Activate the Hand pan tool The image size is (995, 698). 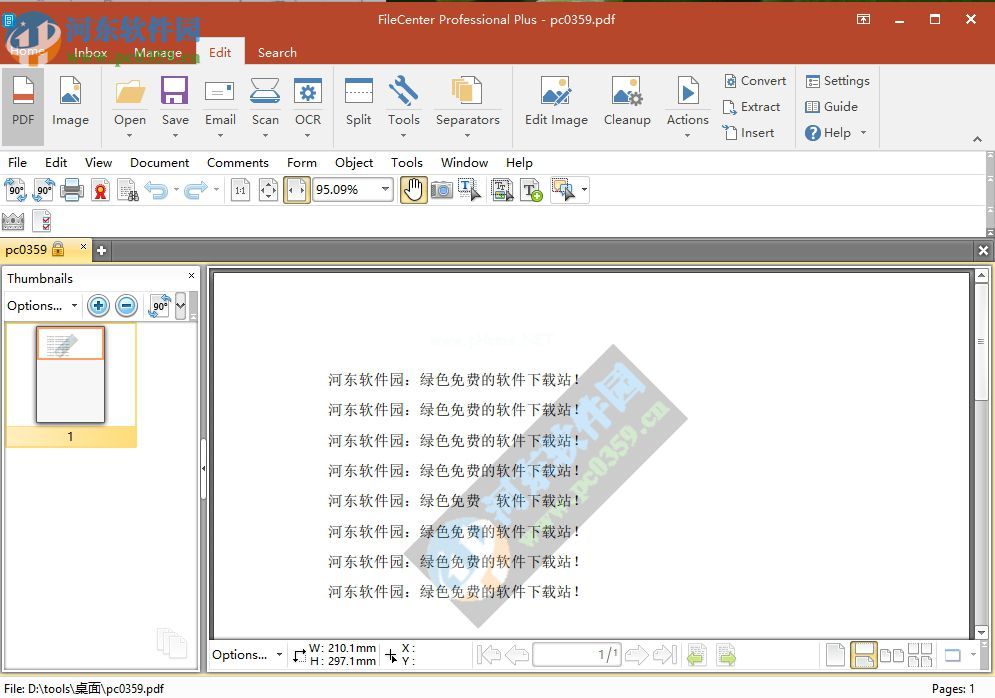413,189
